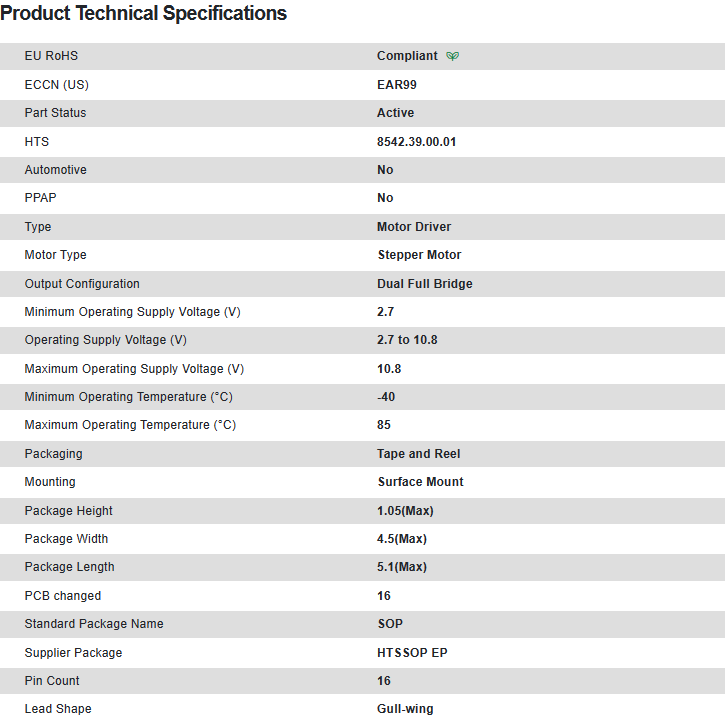
Task: Click the PPAP row label
Action: click(41, 198)
